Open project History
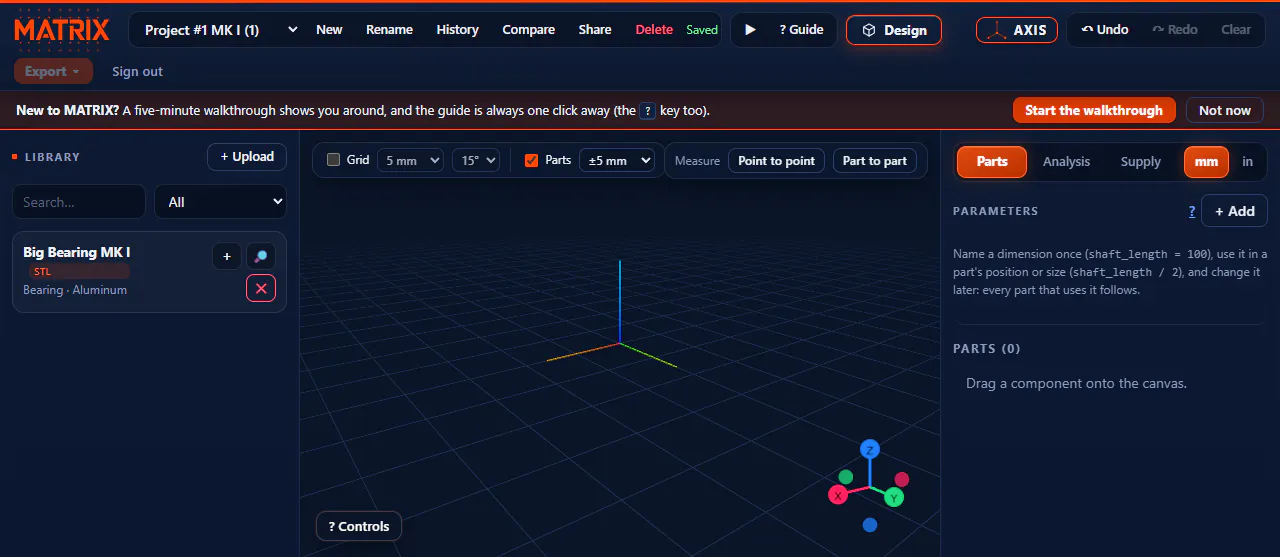 pos(457,30)
